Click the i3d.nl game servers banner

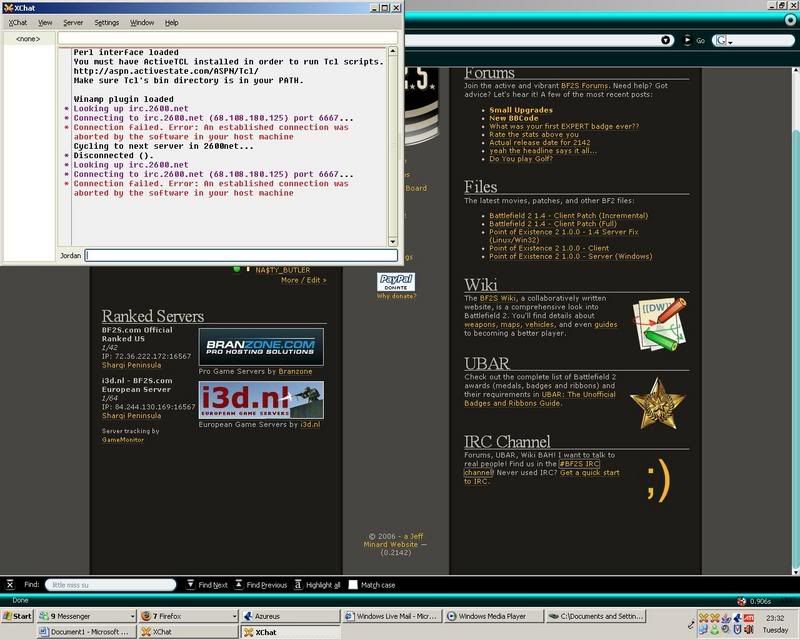261,400
